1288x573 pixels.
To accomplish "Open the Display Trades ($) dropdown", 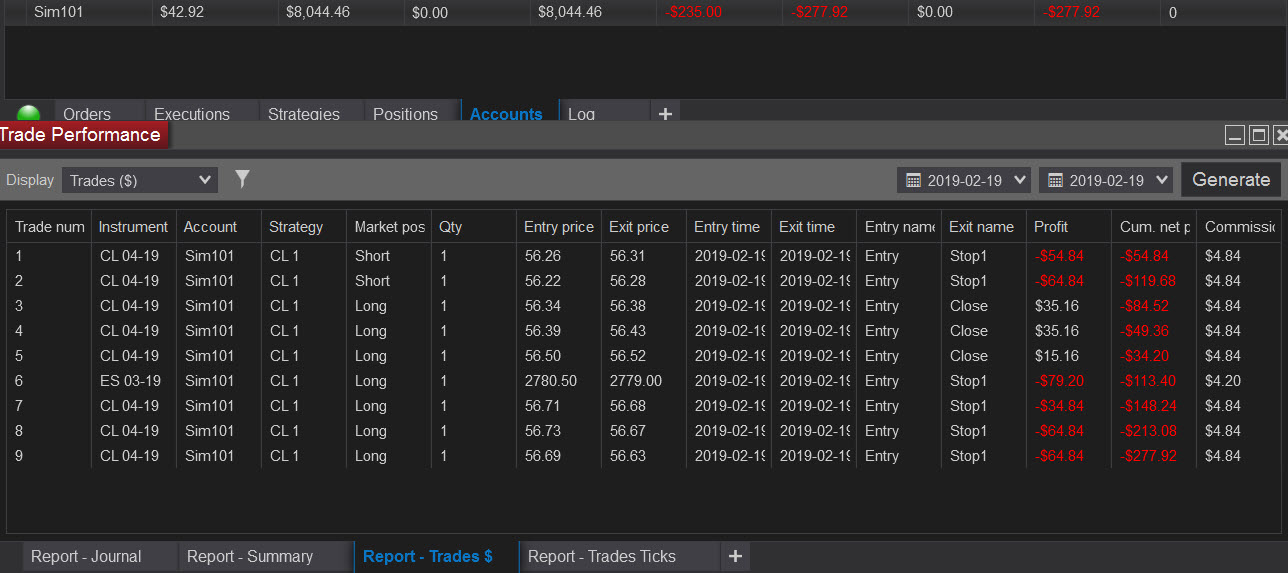I will tap(139, 180).
